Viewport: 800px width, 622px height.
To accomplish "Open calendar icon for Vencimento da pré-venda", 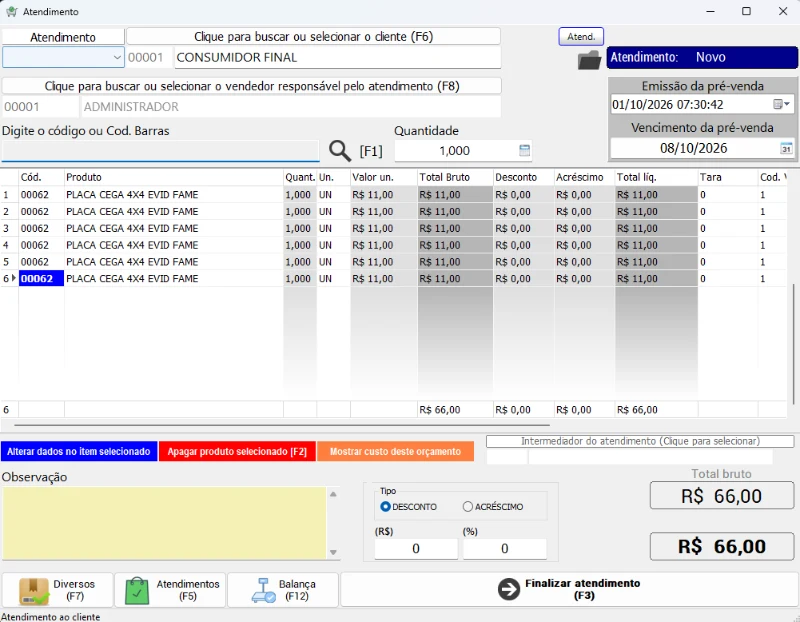I will point(786,148).
